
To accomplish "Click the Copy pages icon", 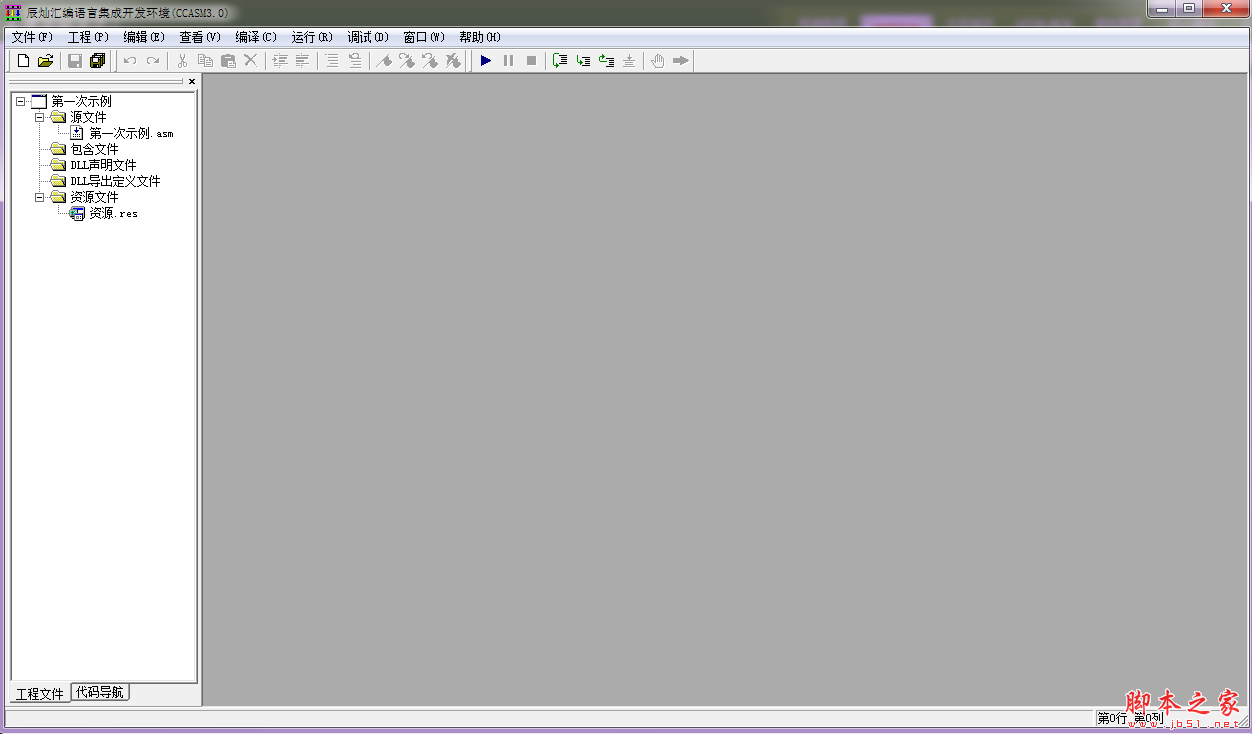I will click(x=205, y=61).
